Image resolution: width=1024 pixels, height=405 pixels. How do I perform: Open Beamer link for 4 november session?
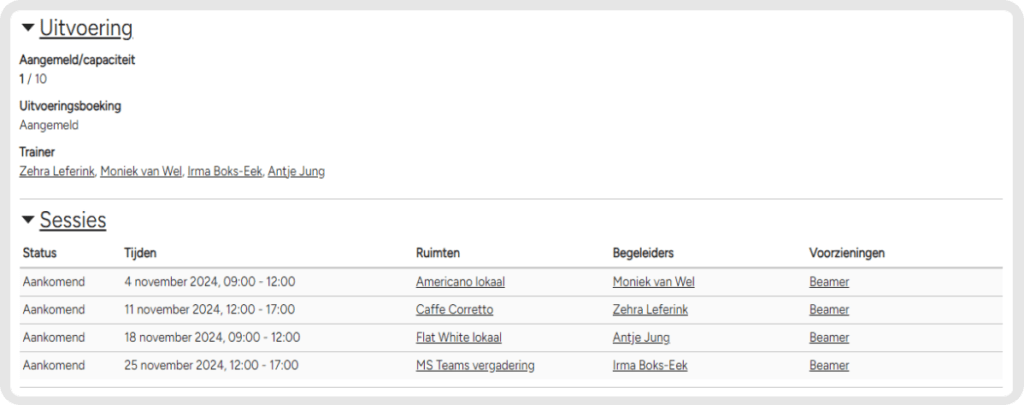pos(829,282)
